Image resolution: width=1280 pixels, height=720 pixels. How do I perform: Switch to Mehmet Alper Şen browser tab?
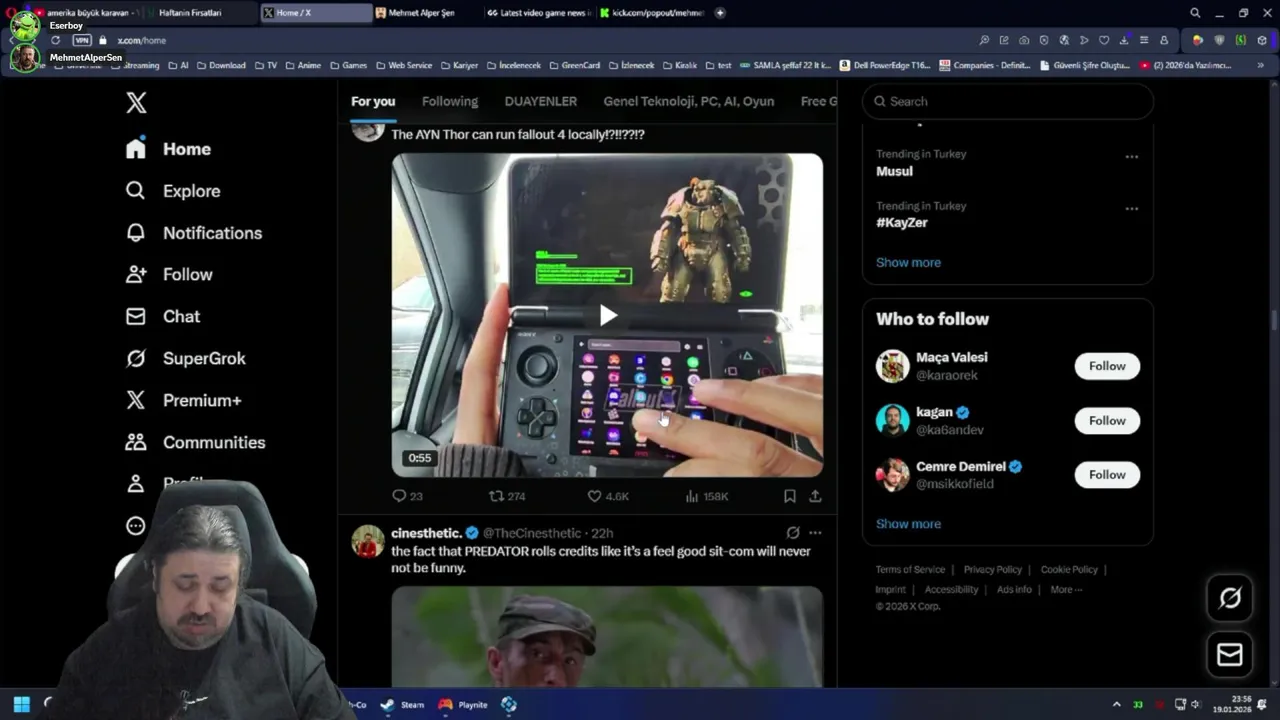422,13
